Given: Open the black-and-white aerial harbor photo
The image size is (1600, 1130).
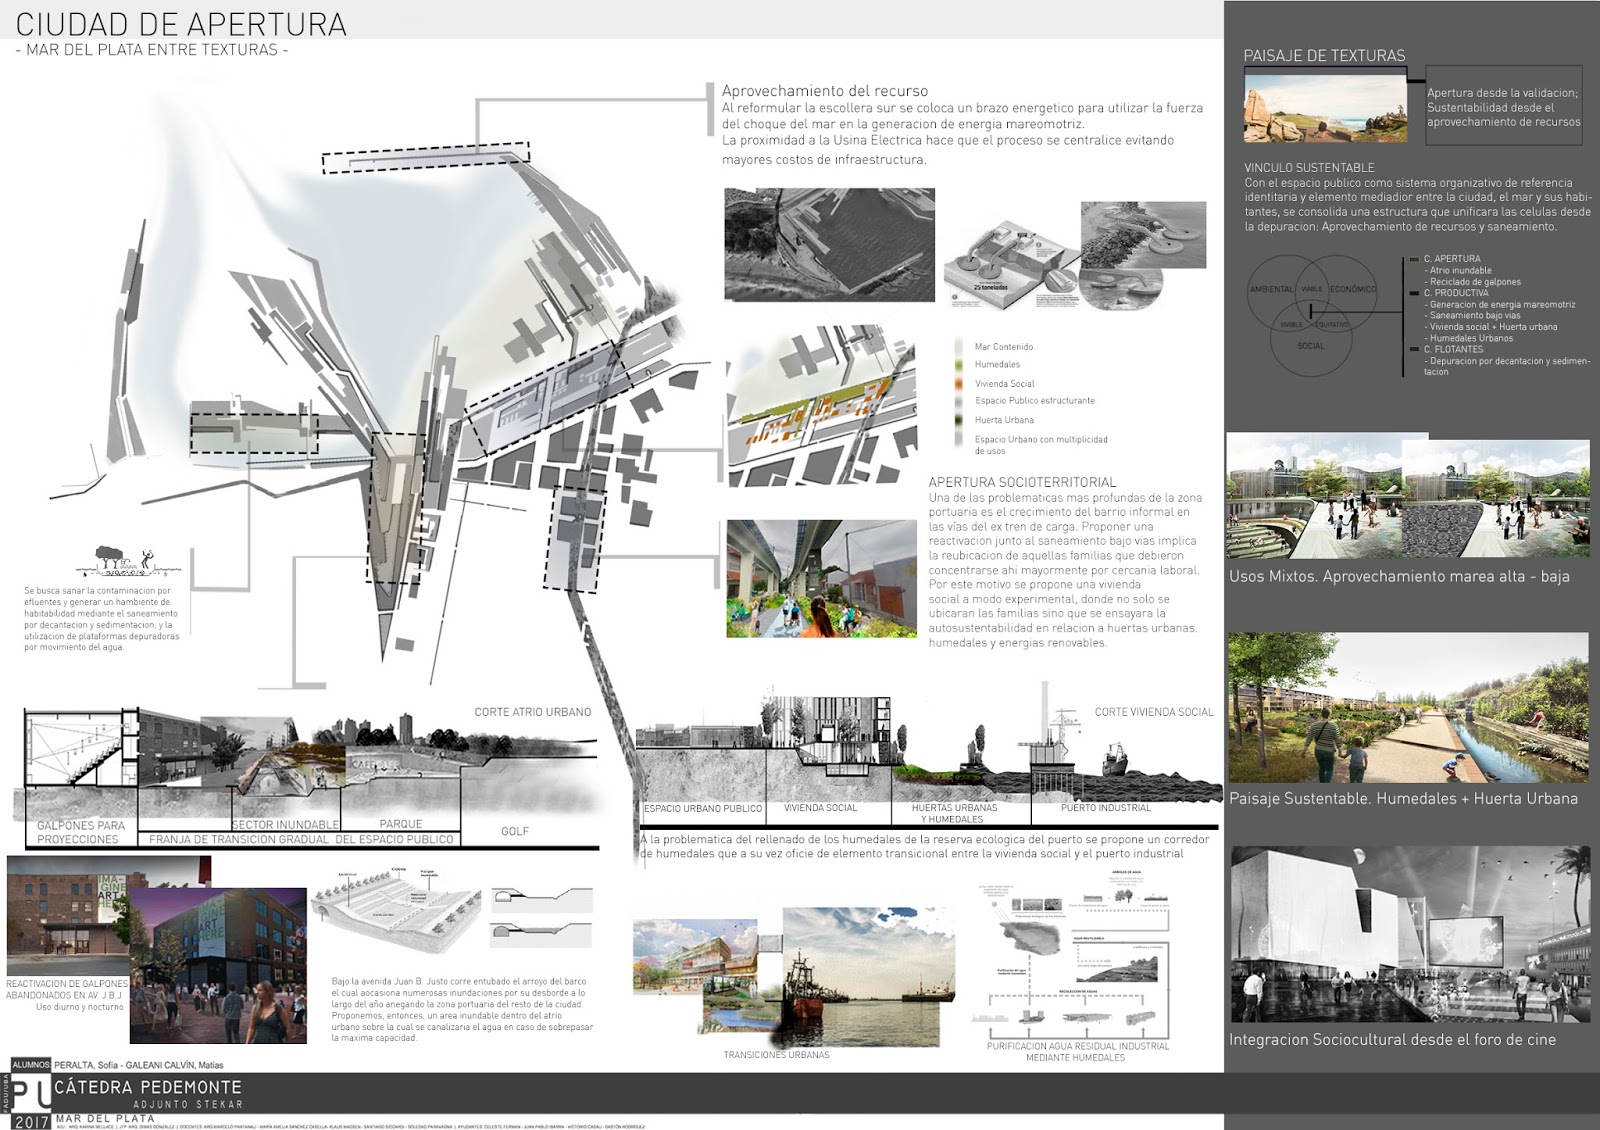Looking at the screenshot, I should [829, 244].
